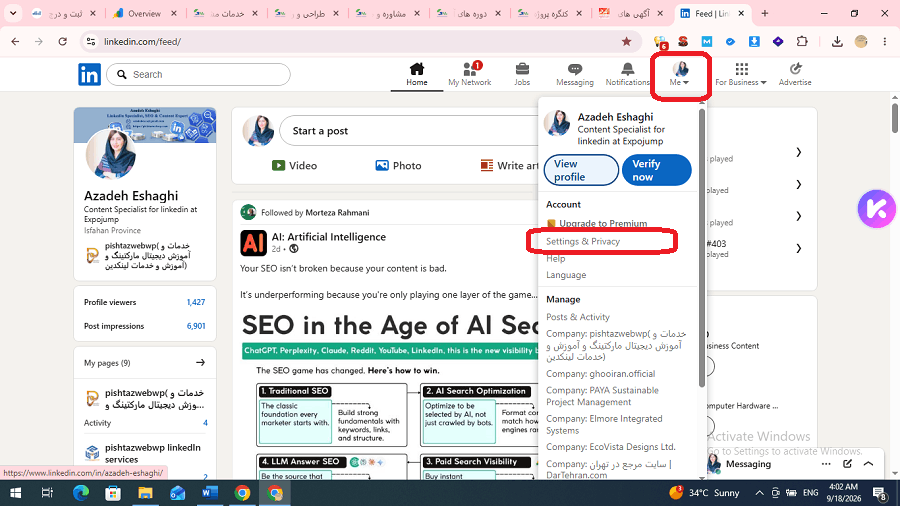Open Microsoft Store from taskbar
Viewport: 900px width, 506px height.
pyautogui.click(x=113, y=493)
